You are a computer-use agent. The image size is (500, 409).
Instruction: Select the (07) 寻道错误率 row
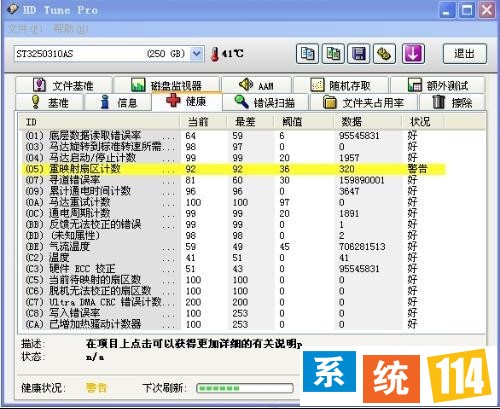233,180
